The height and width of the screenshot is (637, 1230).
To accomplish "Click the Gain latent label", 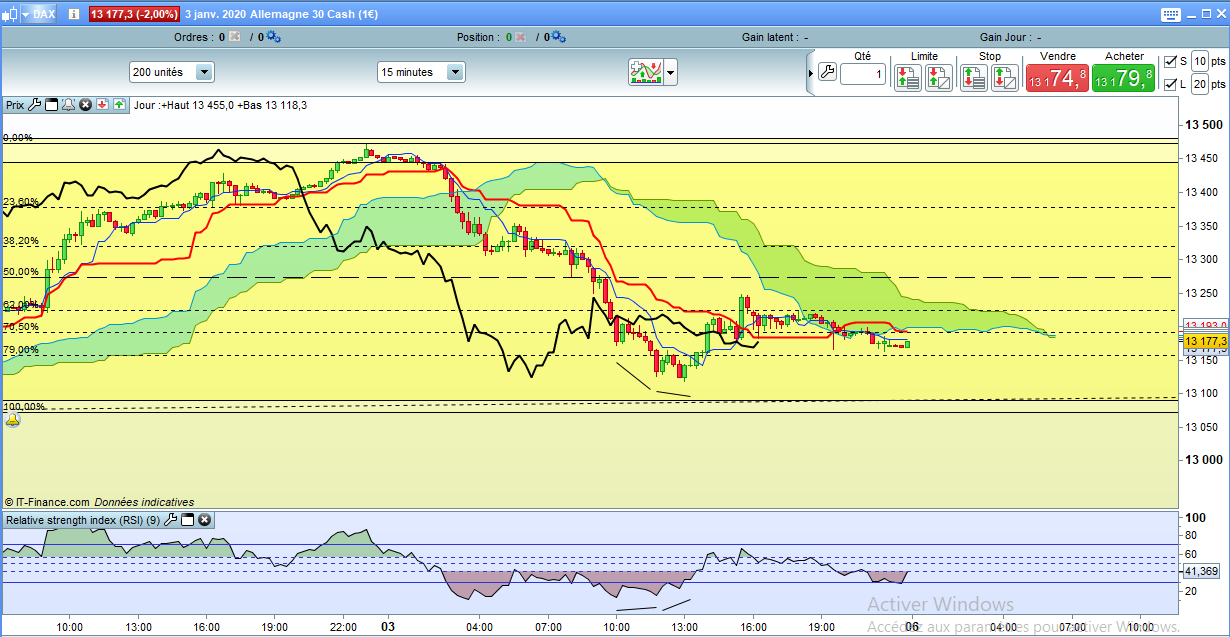I will [x=769, y=37].
